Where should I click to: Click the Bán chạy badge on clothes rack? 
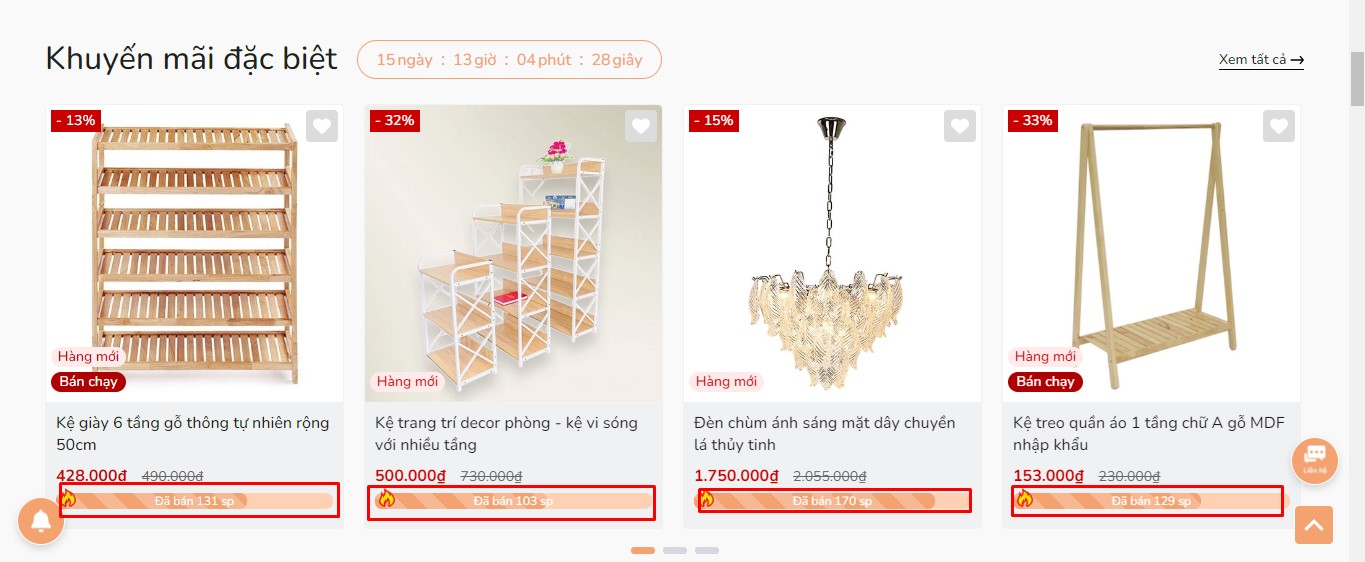pos(1045,381)
